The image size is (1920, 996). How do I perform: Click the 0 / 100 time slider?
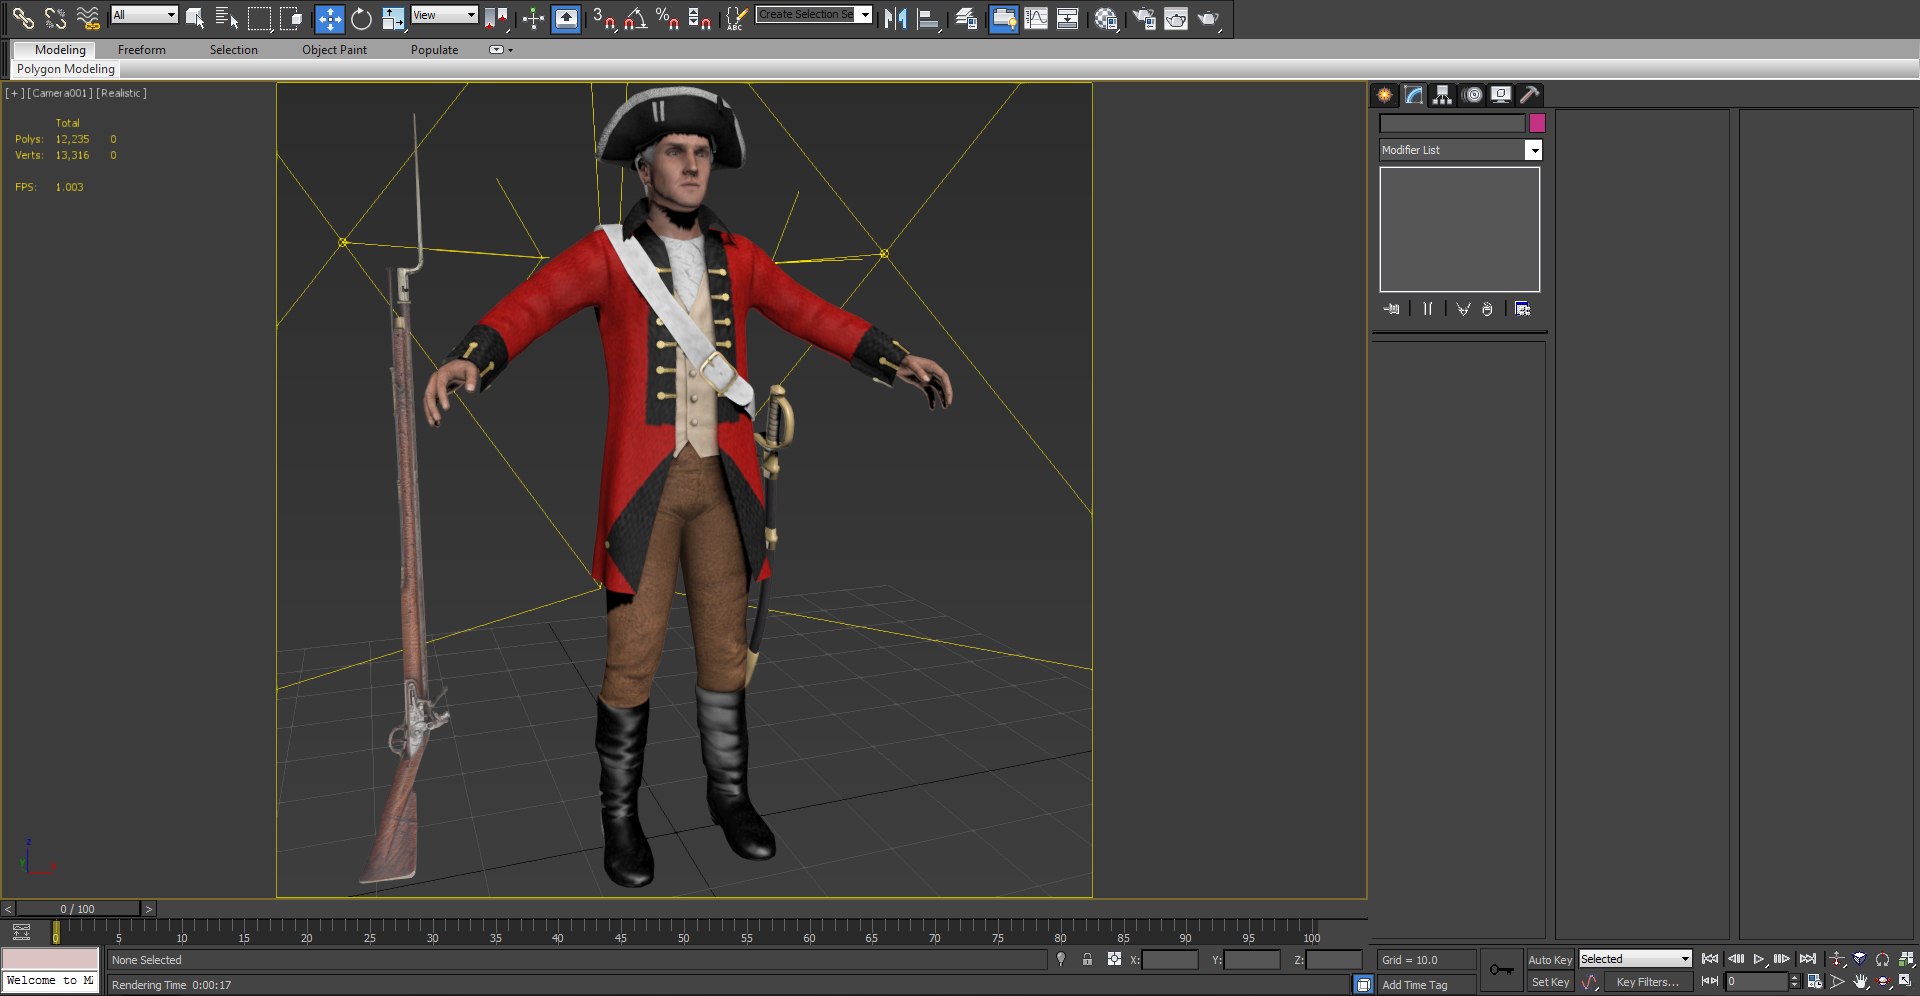[x=78, y=909]
